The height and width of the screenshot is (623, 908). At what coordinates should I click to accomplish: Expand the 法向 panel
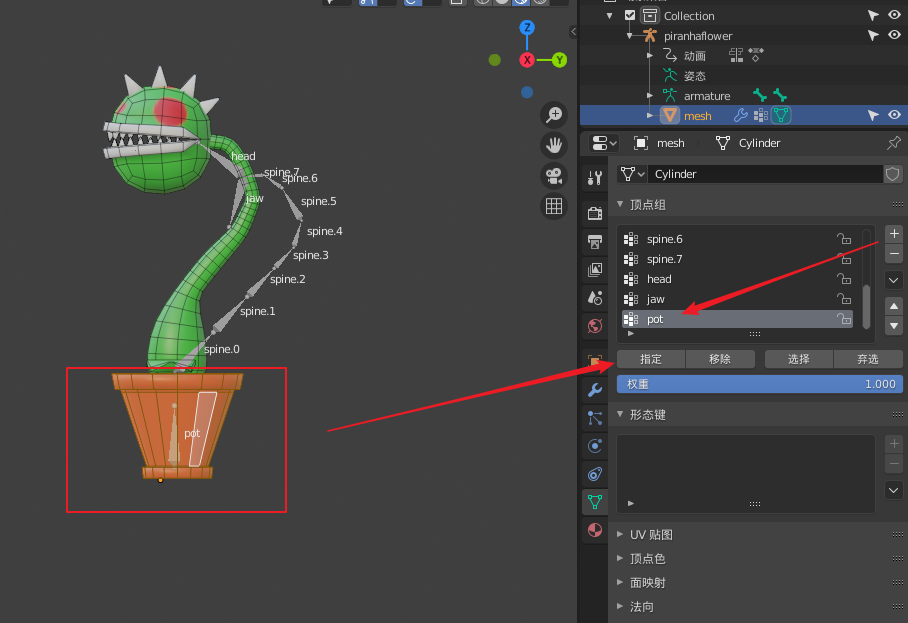coord(620,606)
